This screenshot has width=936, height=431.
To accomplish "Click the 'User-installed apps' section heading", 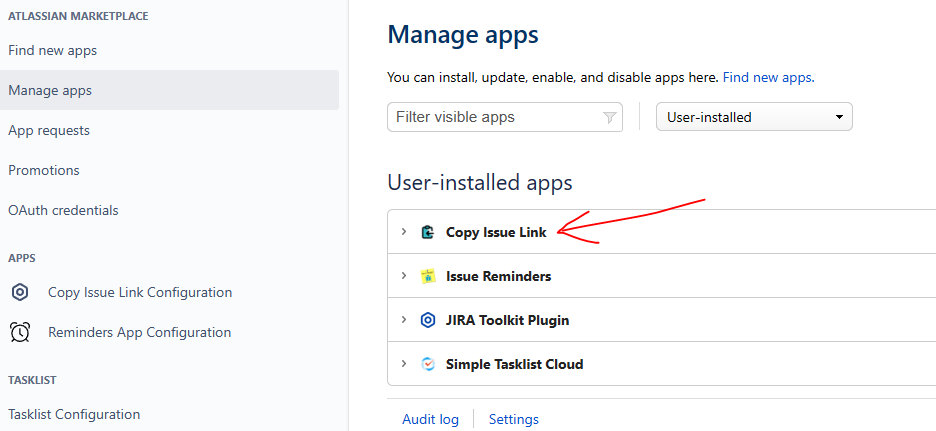I will pyautogui.click(x=480, y=182).
